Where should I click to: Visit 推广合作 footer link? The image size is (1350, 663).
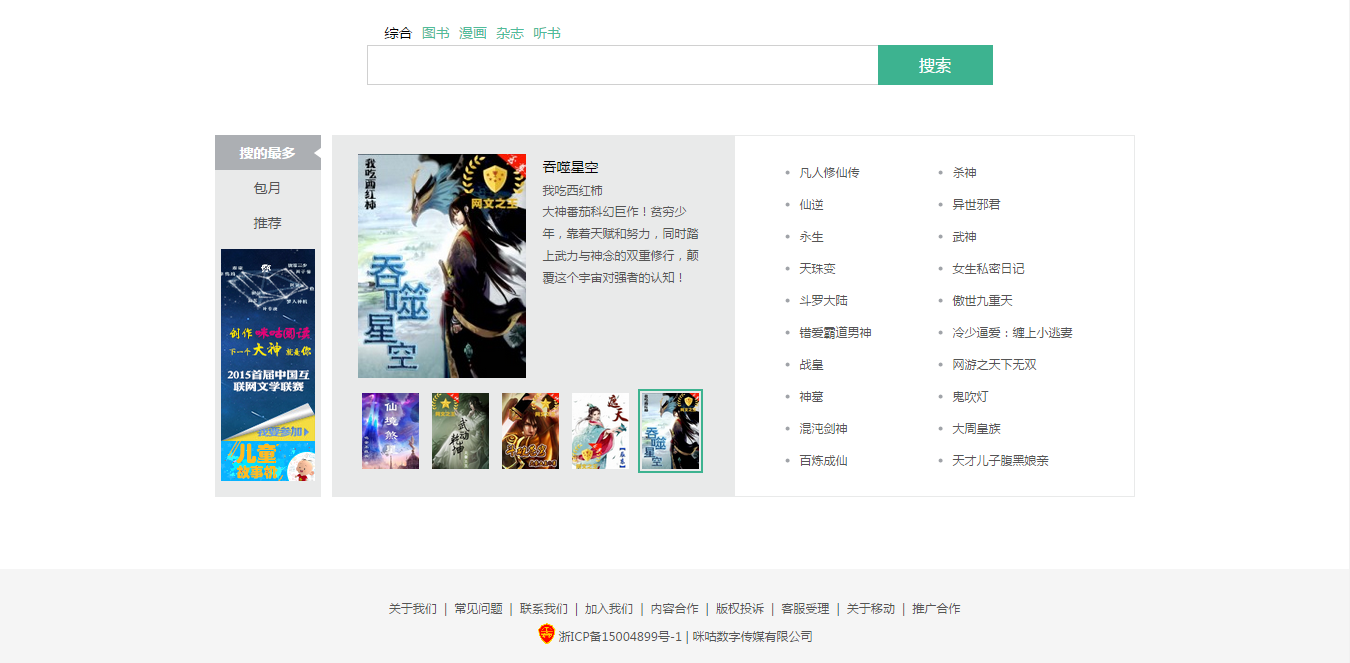tap(936, 609)
